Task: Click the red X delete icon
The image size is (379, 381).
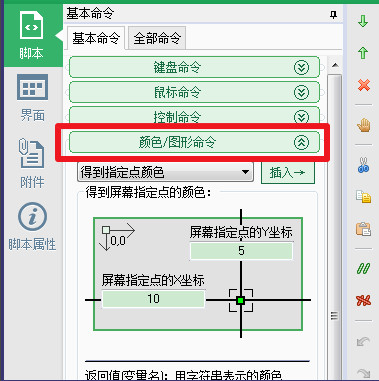Action: (x=363, y=85)
